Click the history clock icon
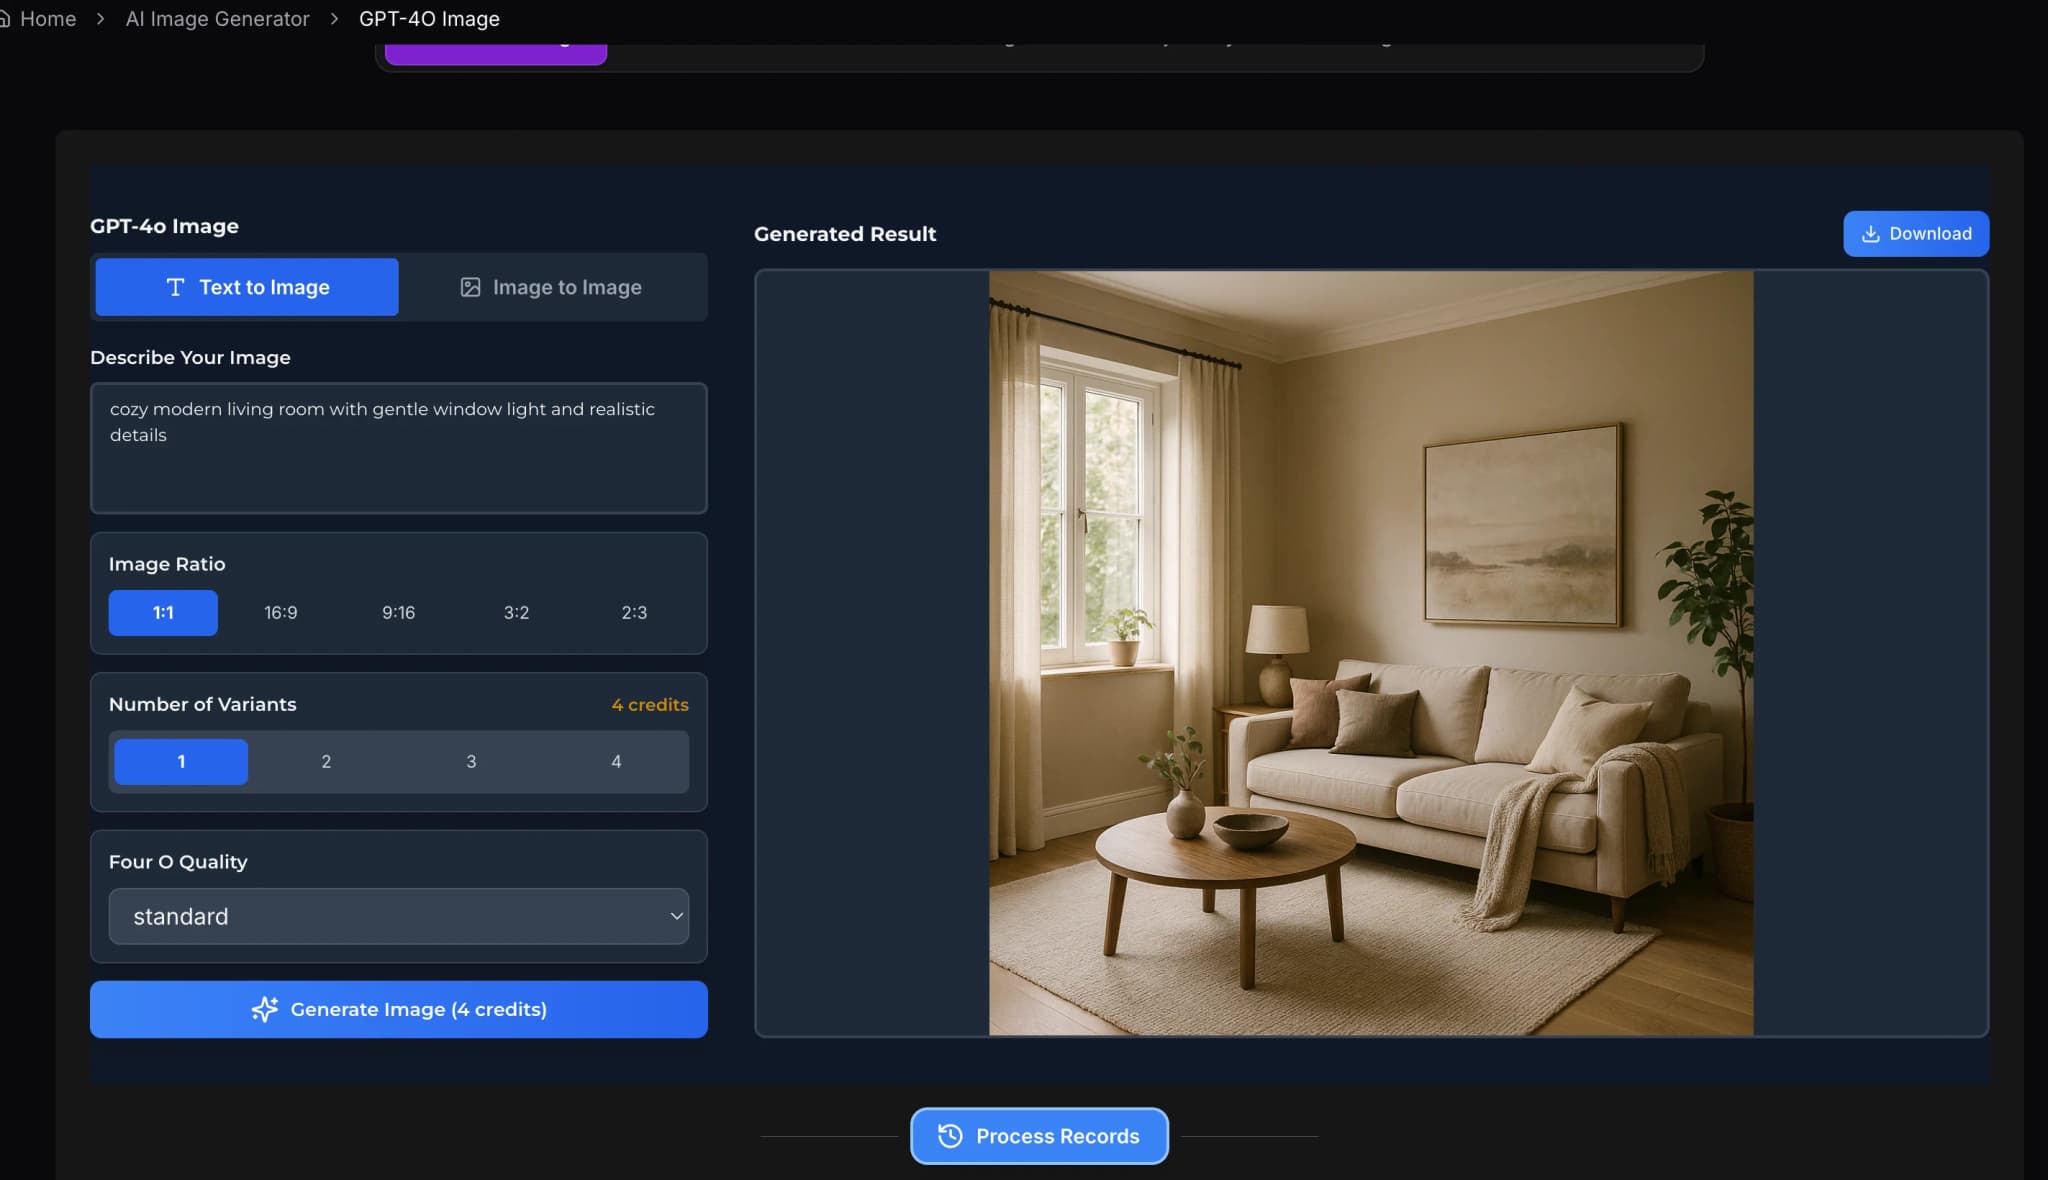2048x1180 pixels. click(950, 1136)
